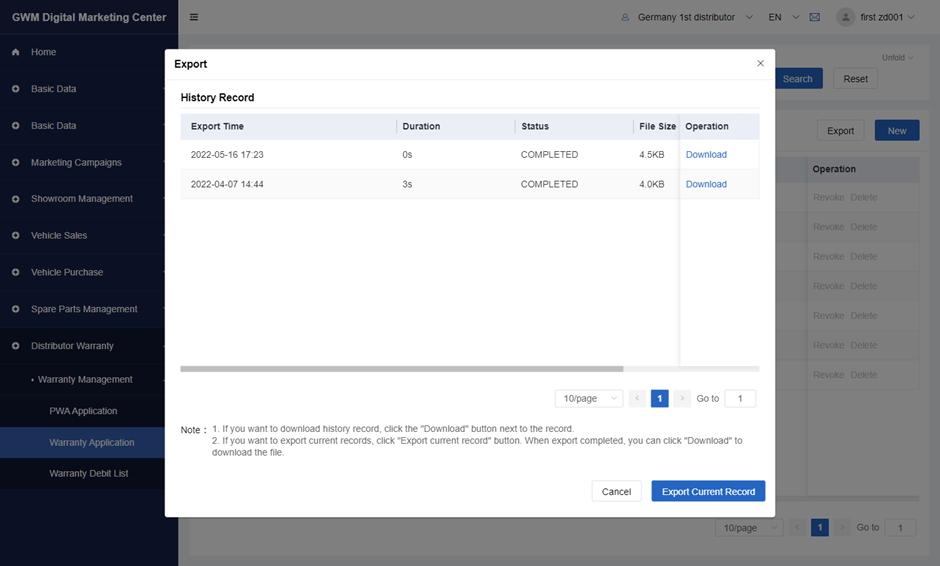
Task: Click background page Go to input
Action: (900, 528)
